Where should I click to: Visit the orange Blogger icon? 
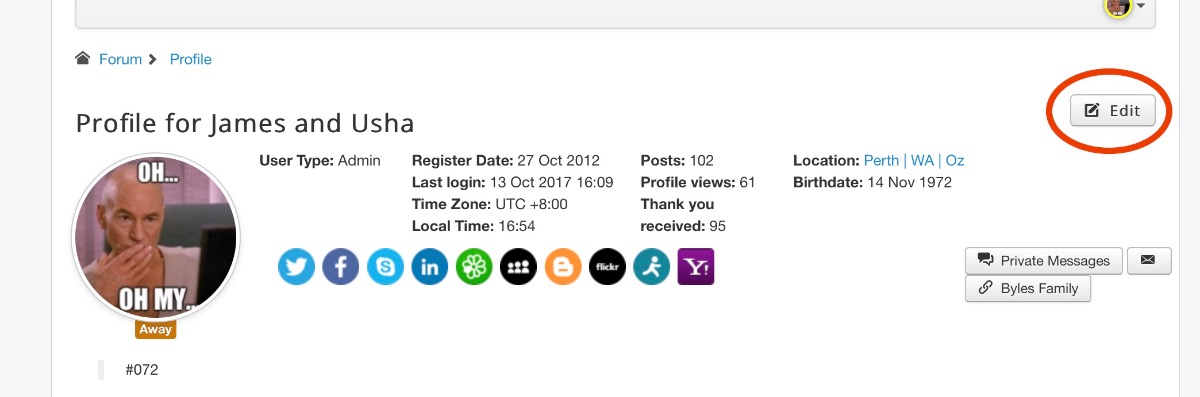pyautogui.click(x=563, y=267)
